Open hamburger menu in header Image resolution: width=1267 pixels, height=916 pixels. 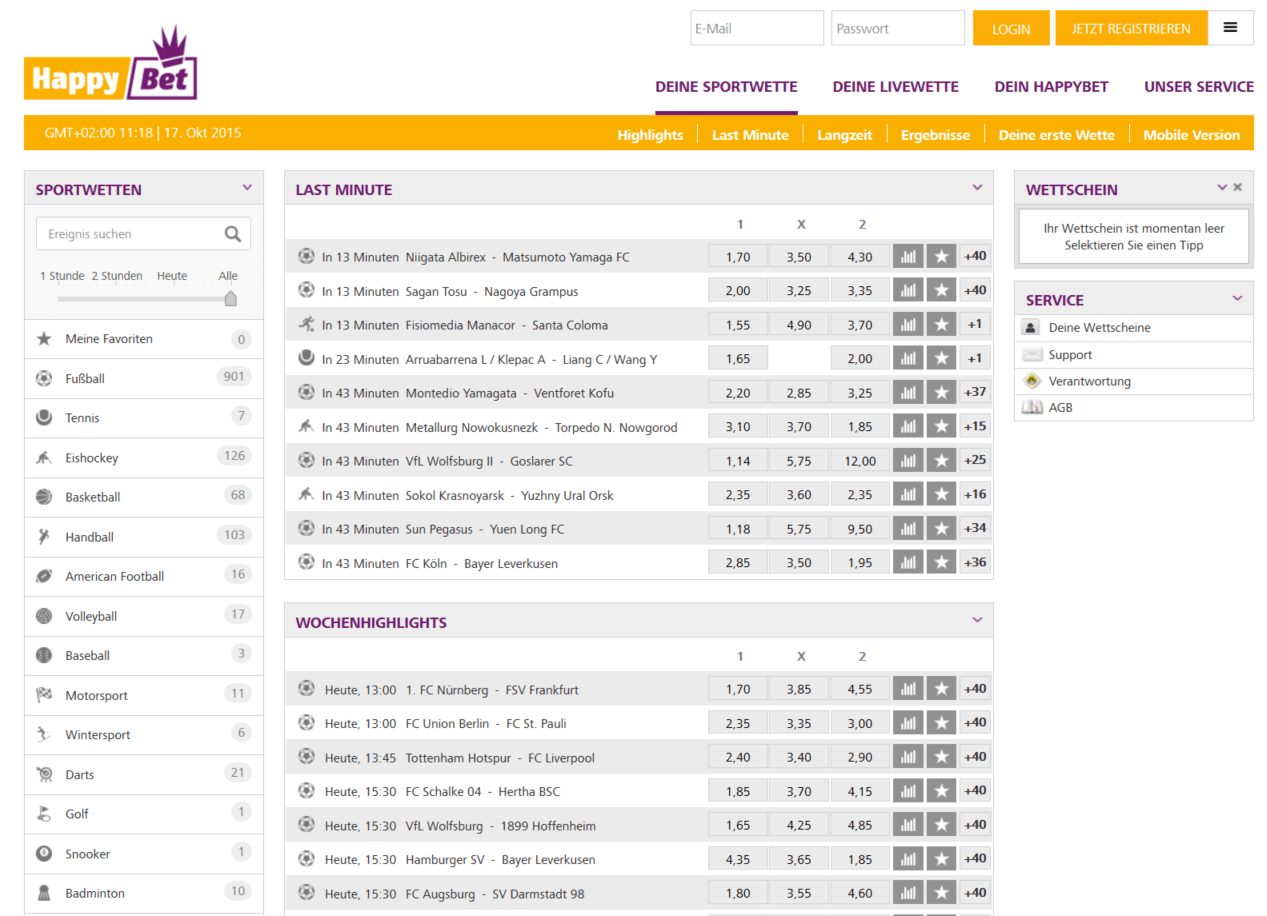pos(1231,28)
